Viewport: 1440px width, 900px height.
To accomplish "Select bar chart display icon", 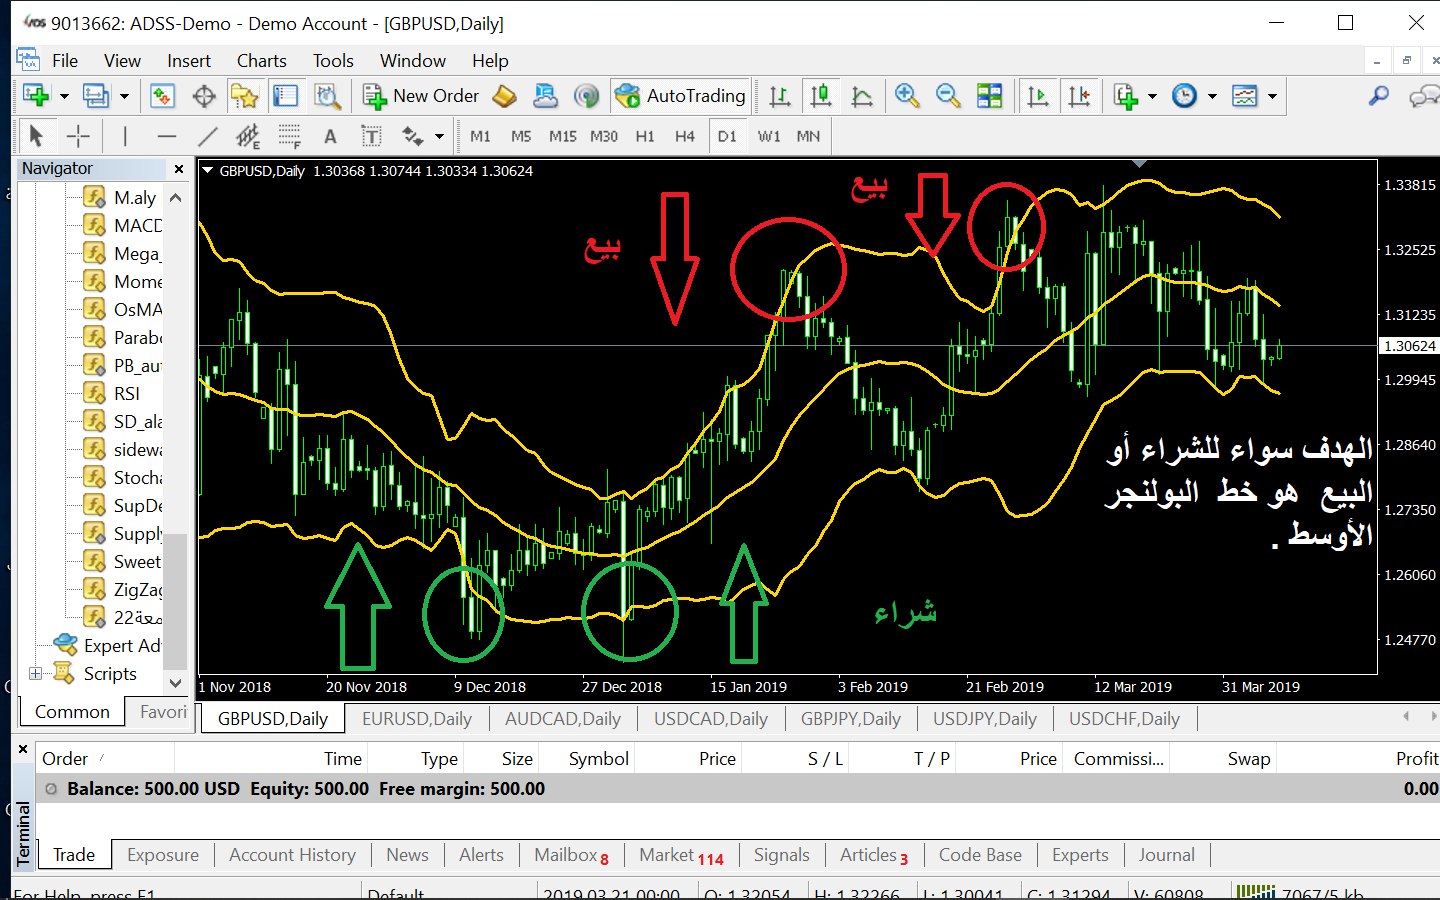I will click(780, 96).
